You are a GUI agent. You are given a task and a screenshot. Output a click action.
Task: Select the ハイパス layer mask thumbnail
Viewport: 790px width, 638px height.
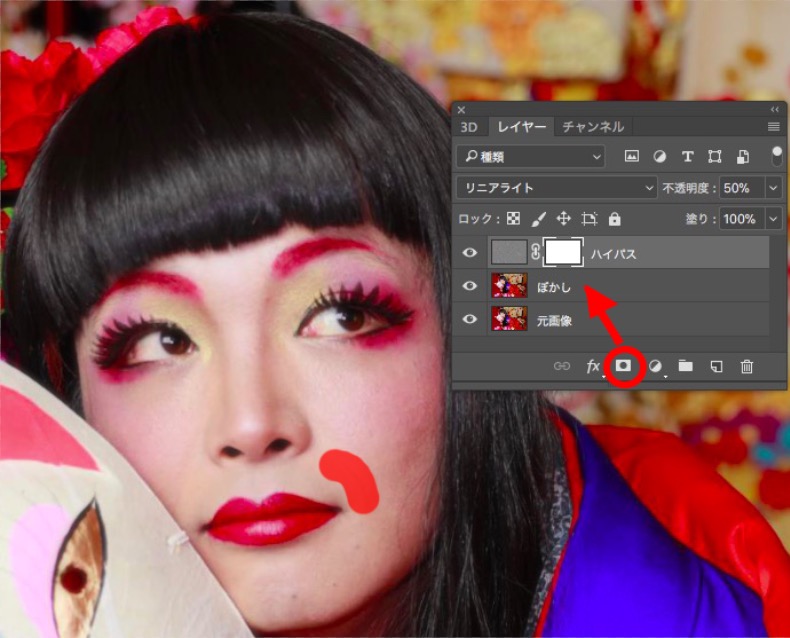point(563,252)
